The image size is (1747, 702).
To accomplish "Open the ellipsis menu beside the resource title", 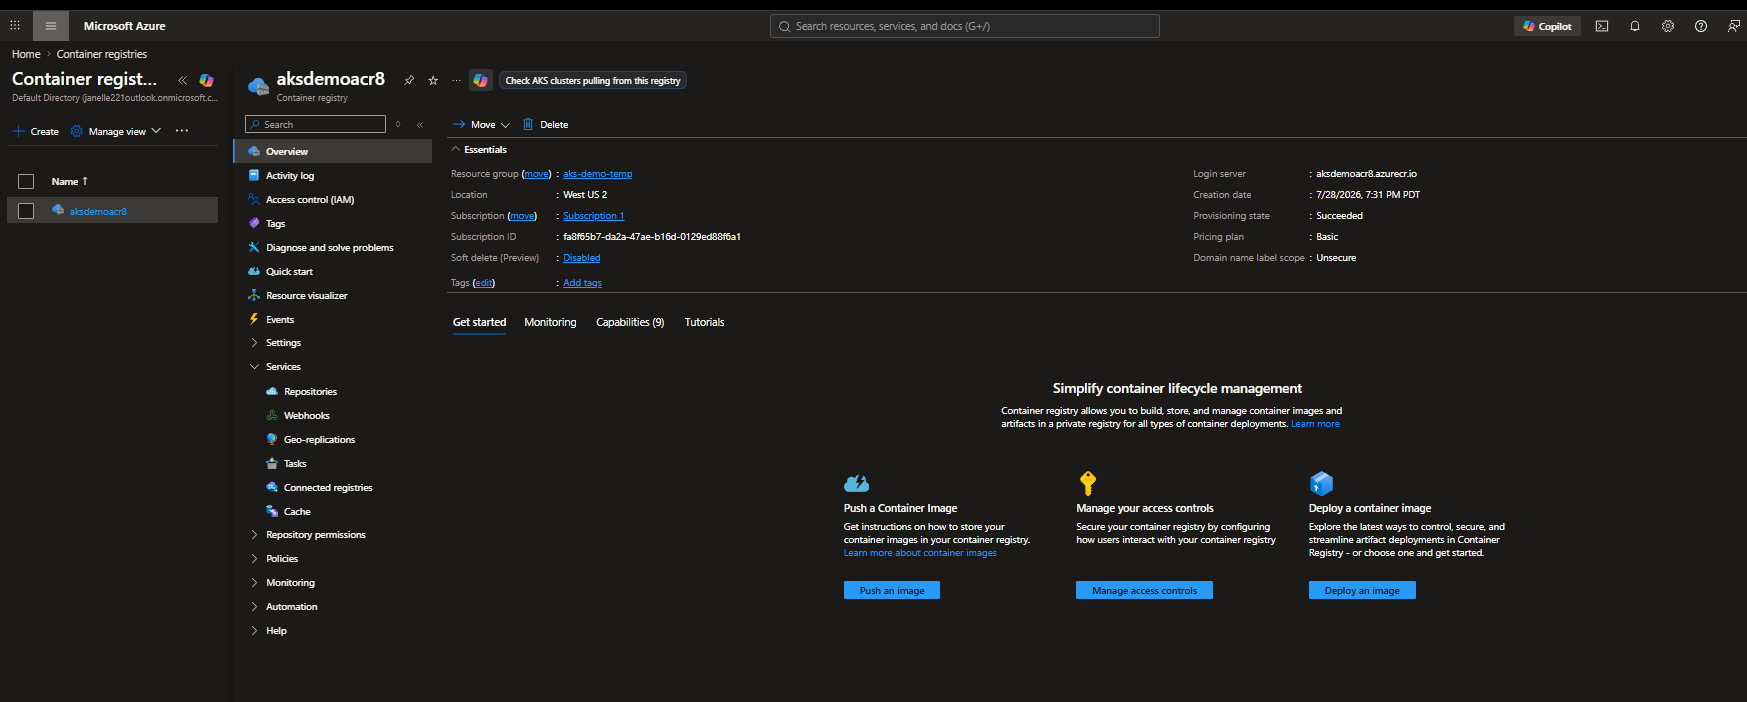I will pyautogui.click(x=457, y=80).
